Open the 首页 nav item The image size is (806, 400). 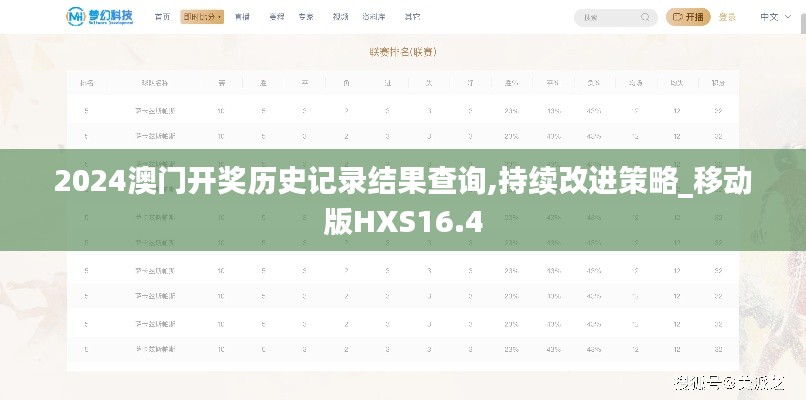click(162, 16)
